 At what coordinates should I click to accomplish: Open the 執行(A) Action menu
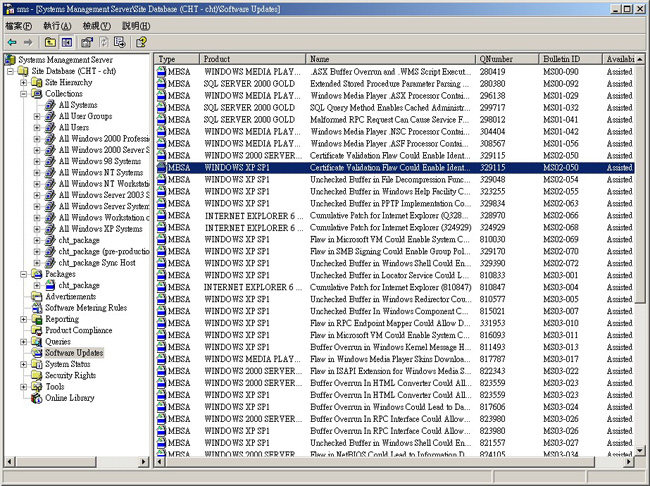57,26
